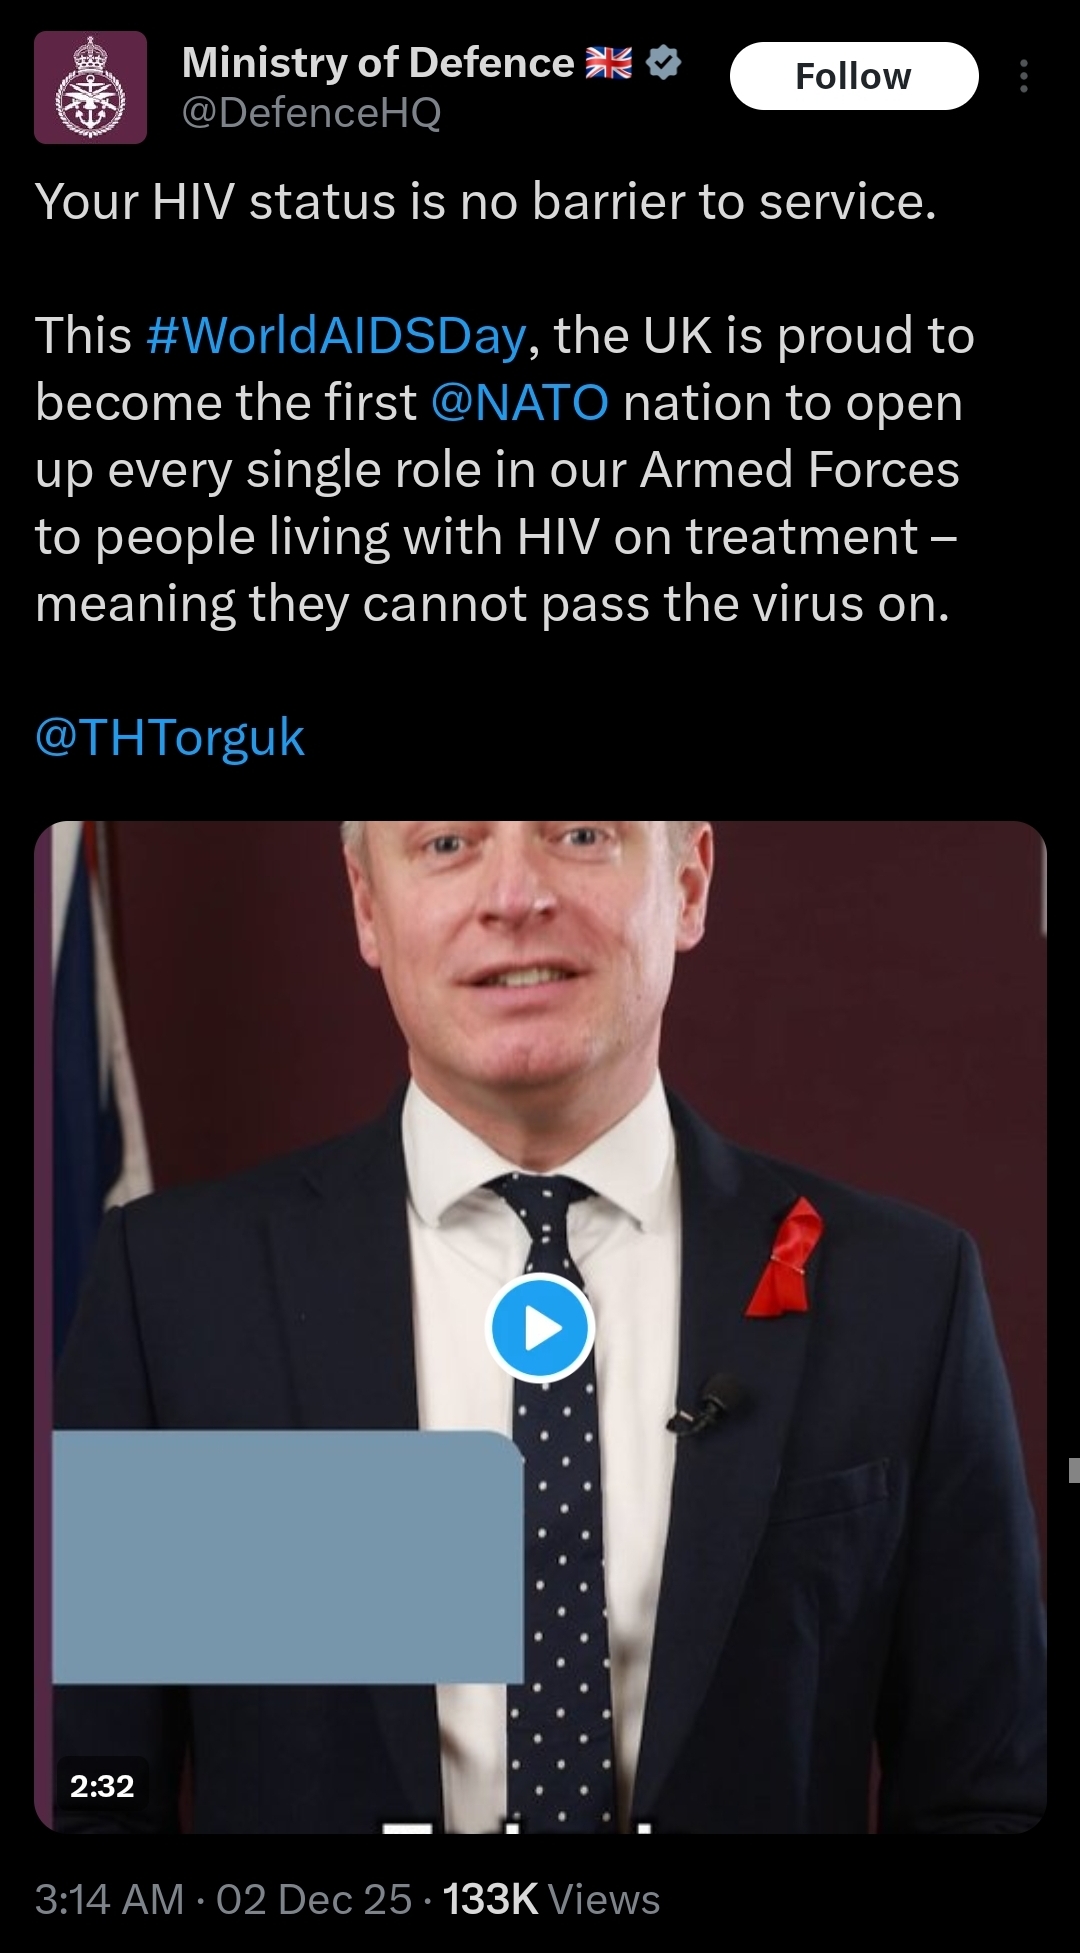Open the Ministry of Defence profile avatar

[x=91, y=88]
